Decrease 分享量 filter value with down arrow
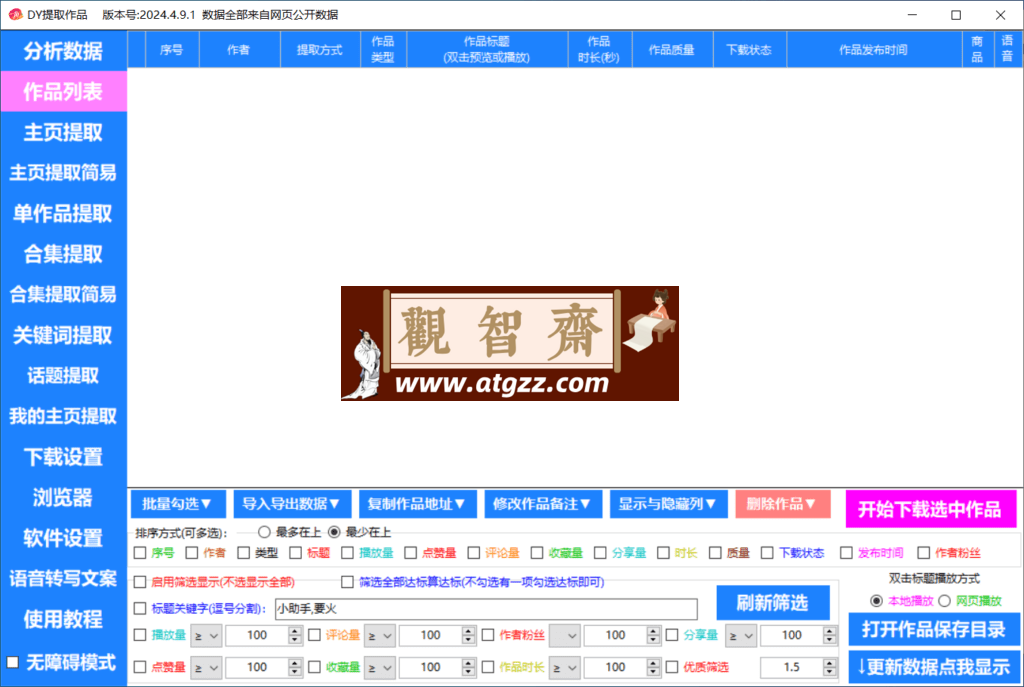Screen dimensions: 1024x687 pyautogui.click(x=829, y=640)
